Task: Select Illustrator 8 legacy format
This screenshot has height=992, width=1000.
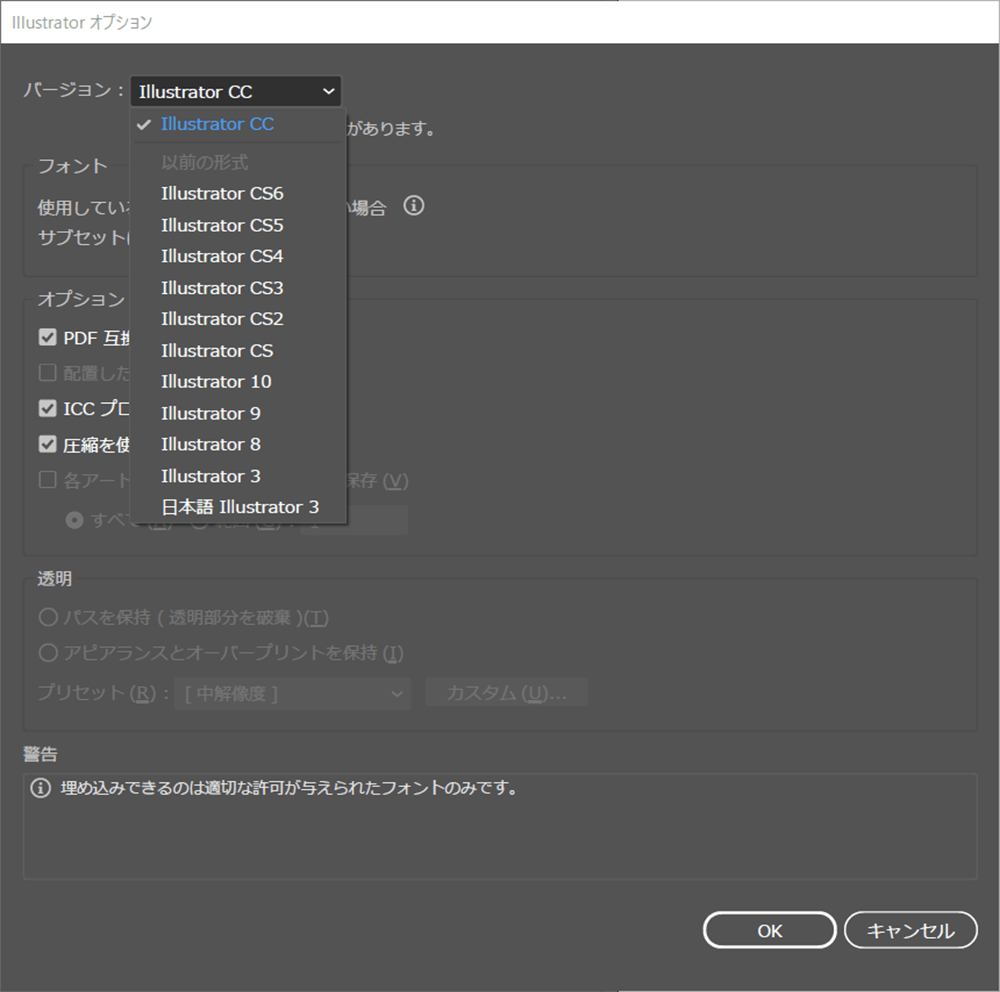Action: [239, 445]
